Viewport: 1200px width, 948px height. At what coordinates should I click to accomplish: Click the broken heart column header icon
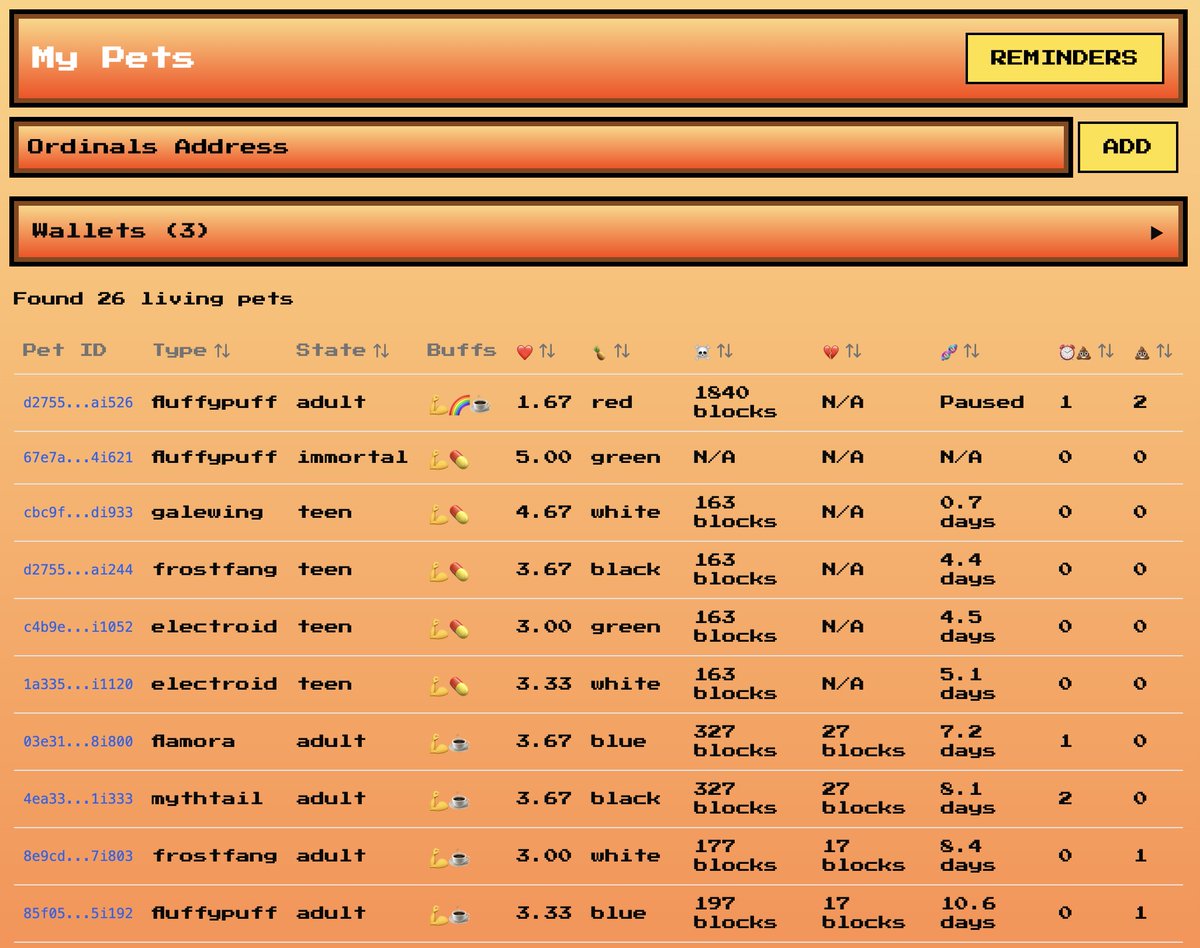click(x=830, y=352)
